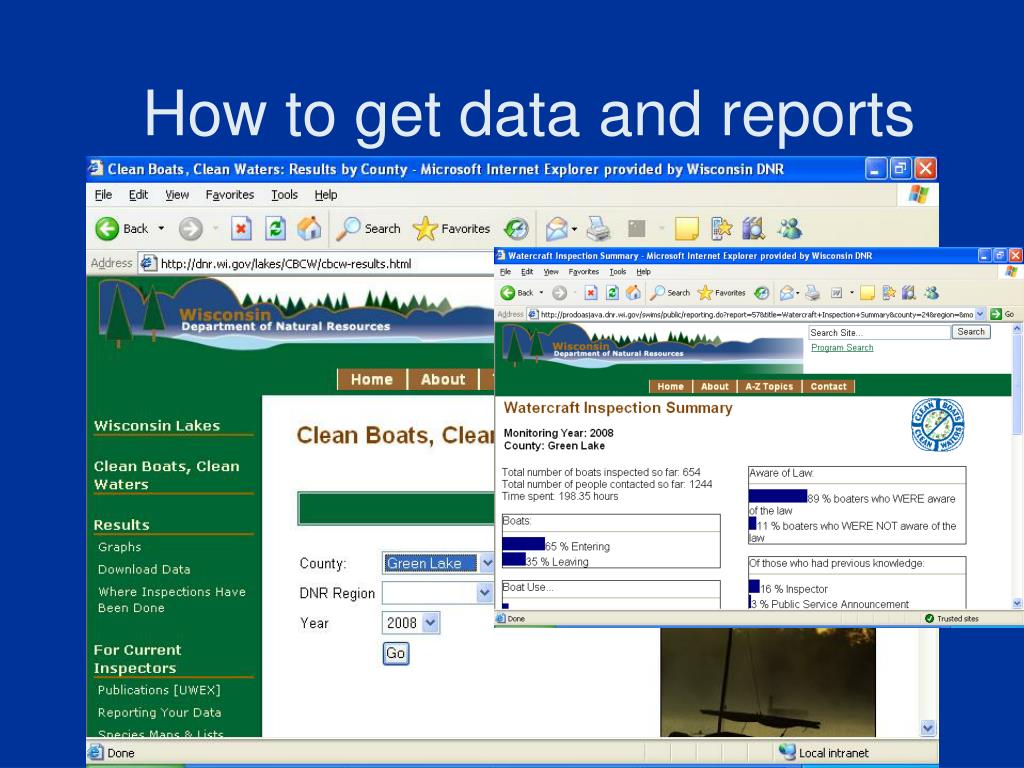
Task: Open Download Data sidebar link
Action: [144, 569]
